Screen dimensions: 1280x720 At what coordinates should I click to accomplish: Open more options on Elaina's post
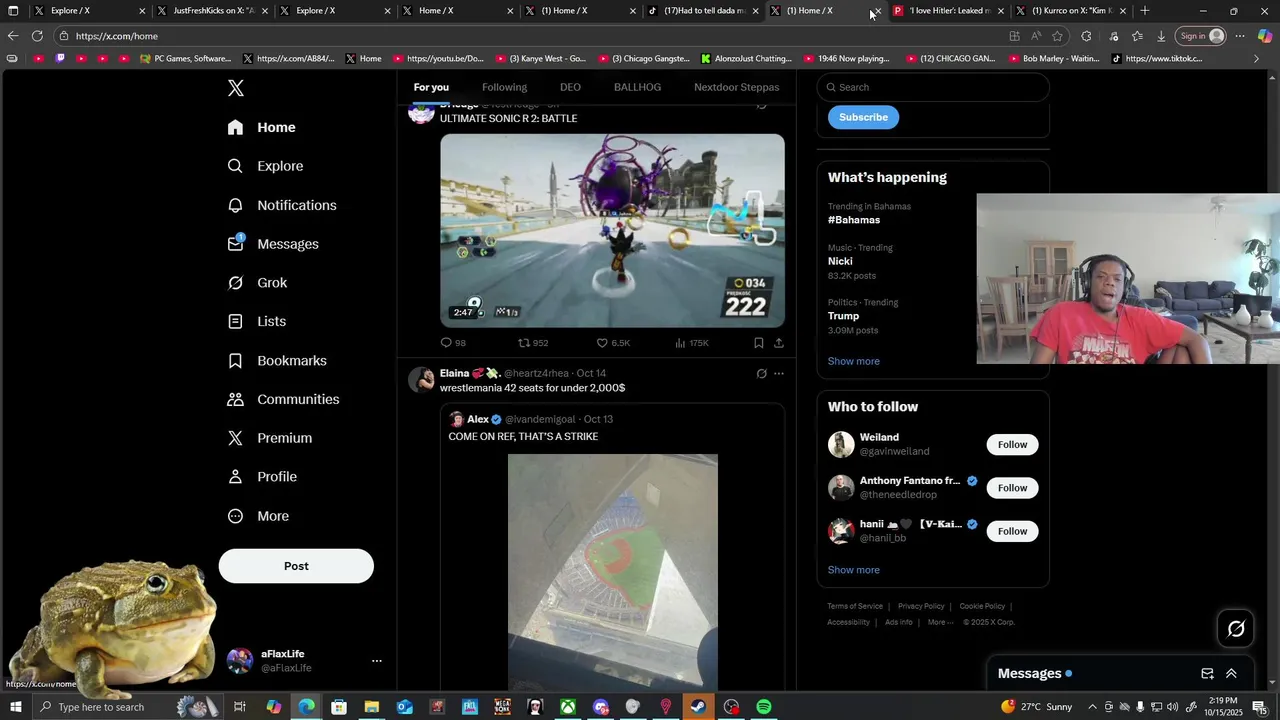779,374
